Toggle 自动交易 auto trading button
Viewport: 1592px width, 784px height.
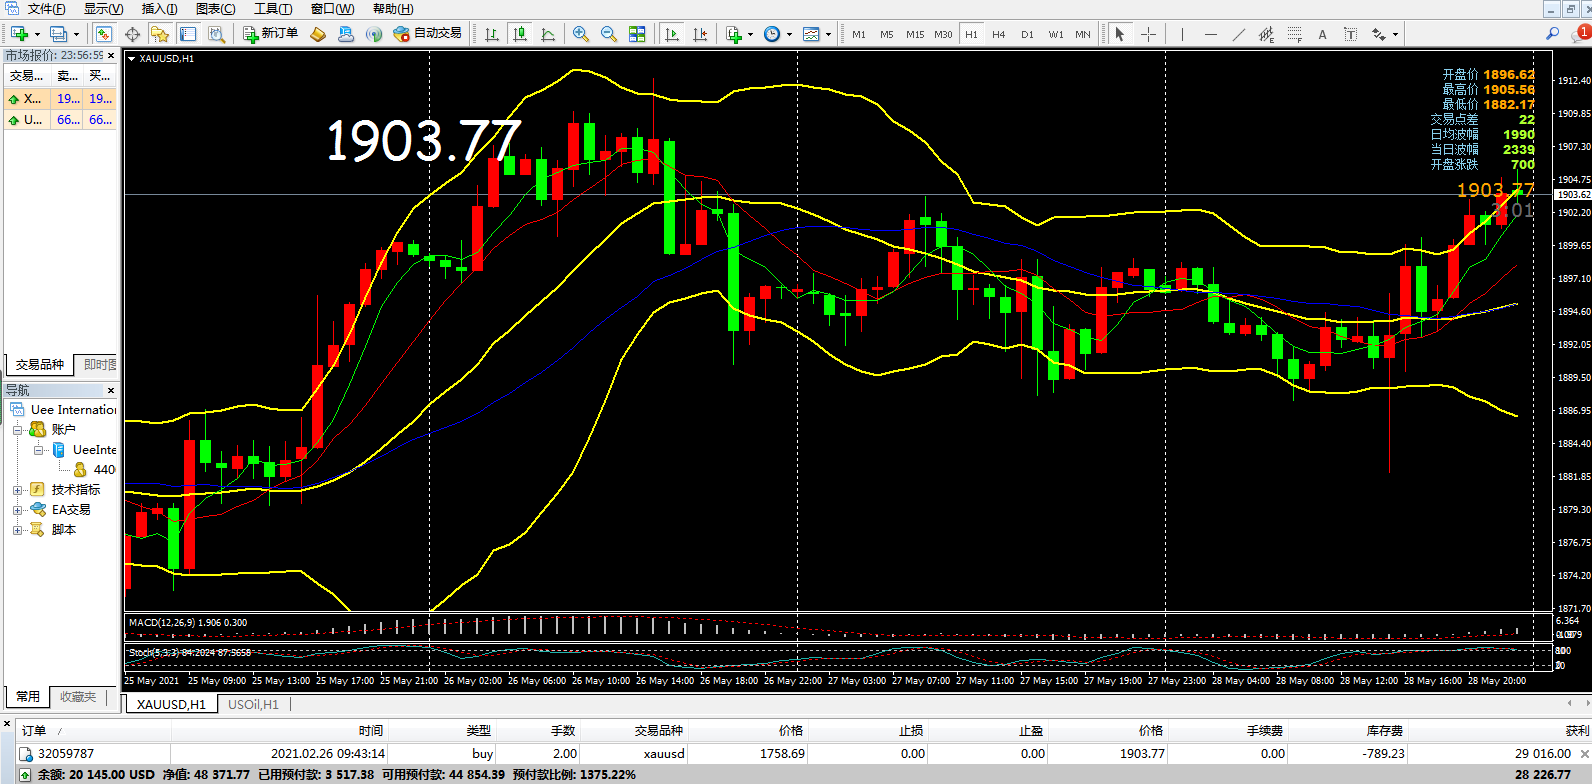[428, 34]
